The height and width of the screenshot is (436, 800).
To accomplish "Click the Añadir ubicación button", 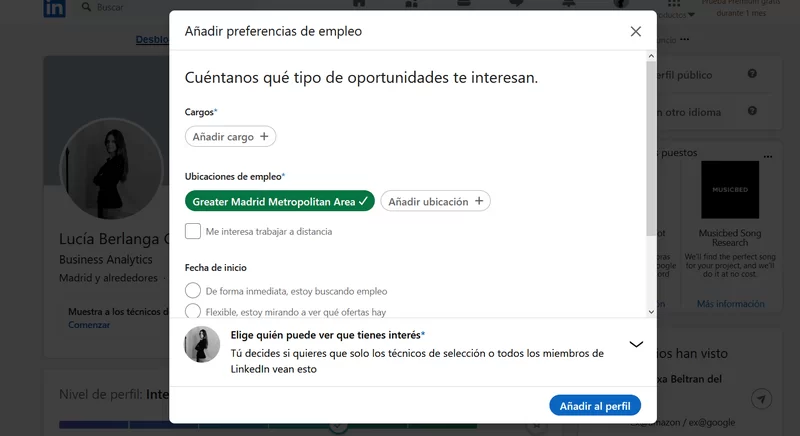I will click(x=435, y=201).
